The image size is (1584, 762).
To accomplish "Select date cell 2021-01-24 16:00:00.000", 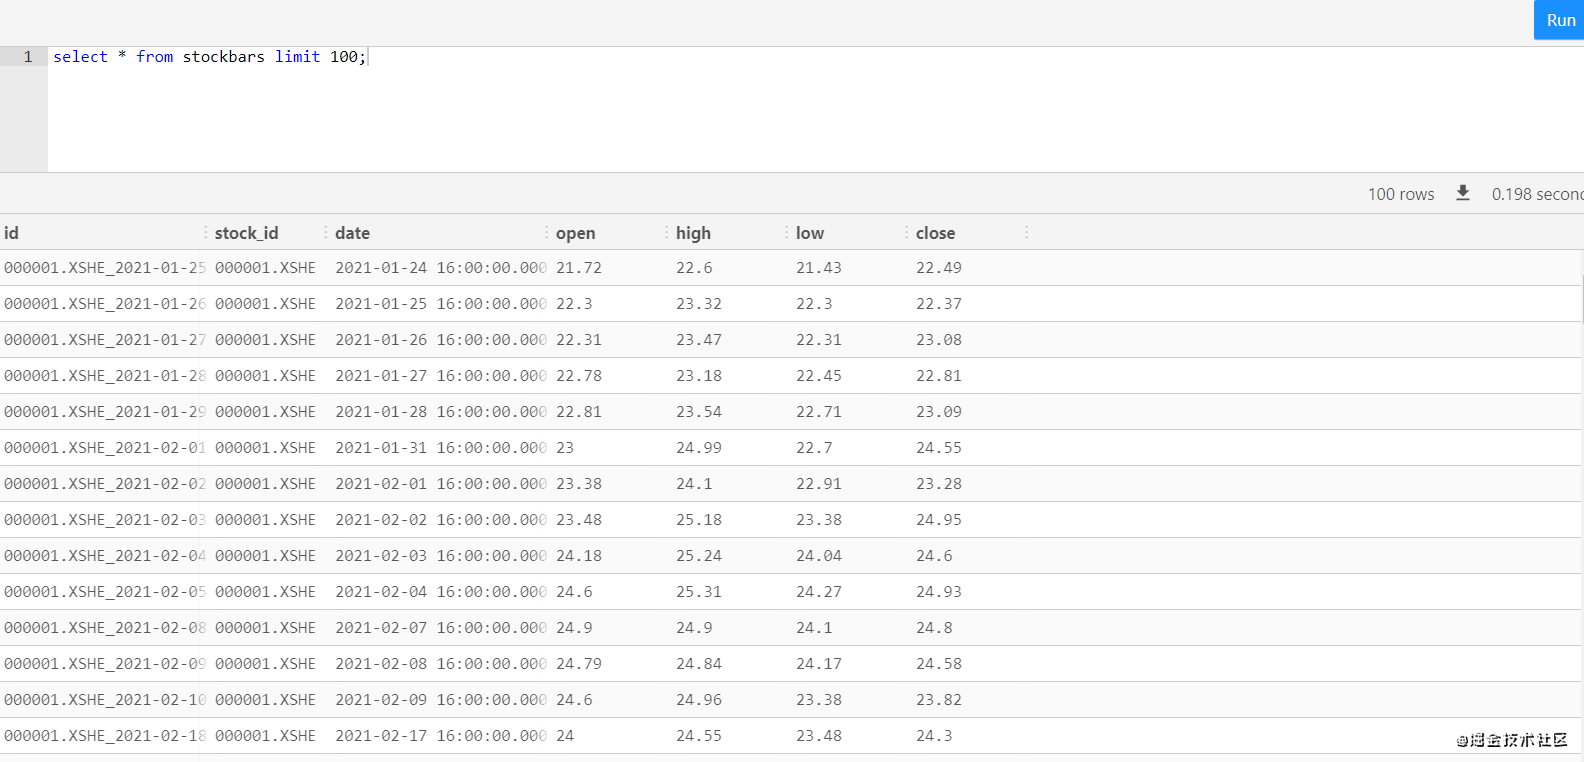I will point(441,268).
